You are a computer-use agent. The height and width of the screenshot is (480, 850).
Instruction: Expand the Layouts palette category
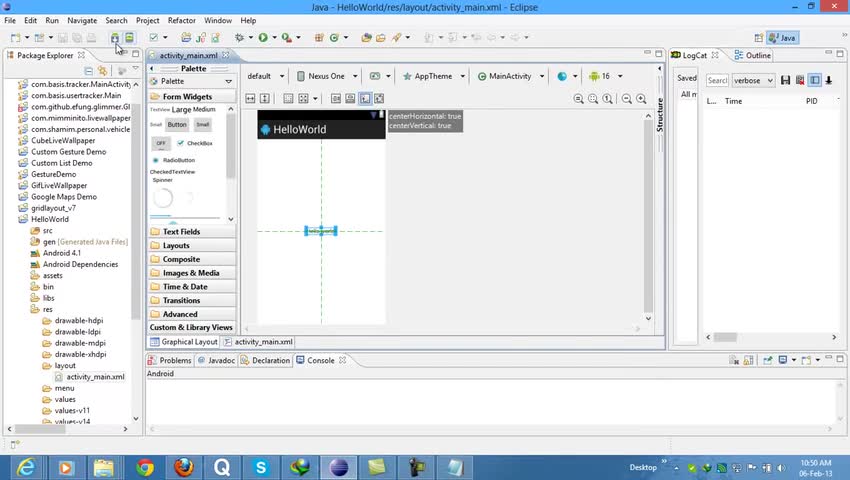tap(192, 245)
